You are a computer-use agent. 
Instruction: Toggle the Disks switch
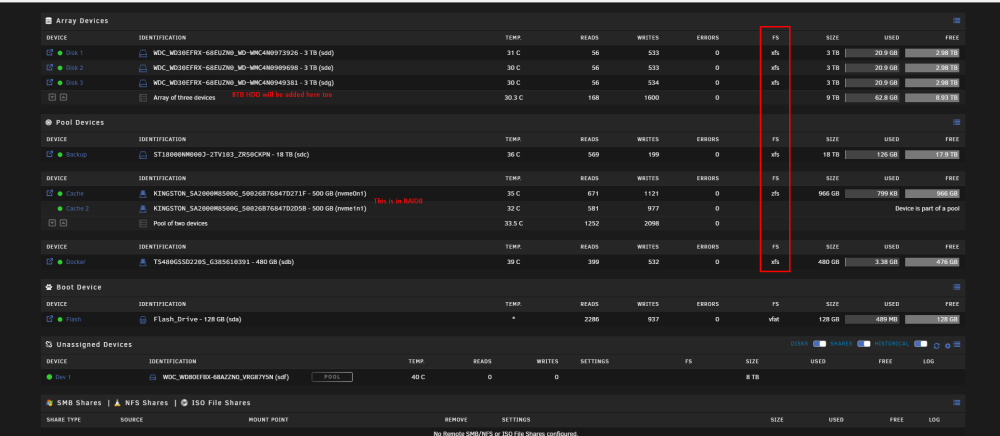pyautogui.click(x=820, y=344)
